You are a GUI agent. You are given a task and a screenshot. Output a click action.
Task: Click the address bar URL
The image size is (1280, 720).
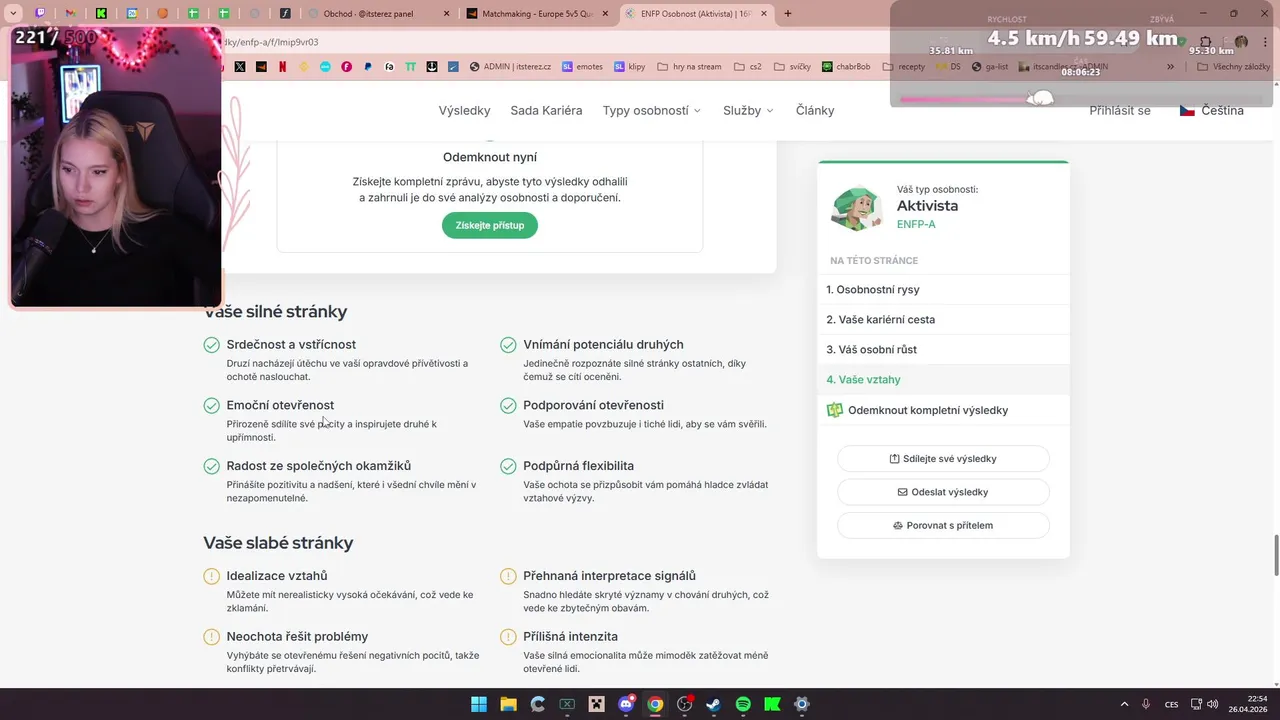tap(269, 42)
